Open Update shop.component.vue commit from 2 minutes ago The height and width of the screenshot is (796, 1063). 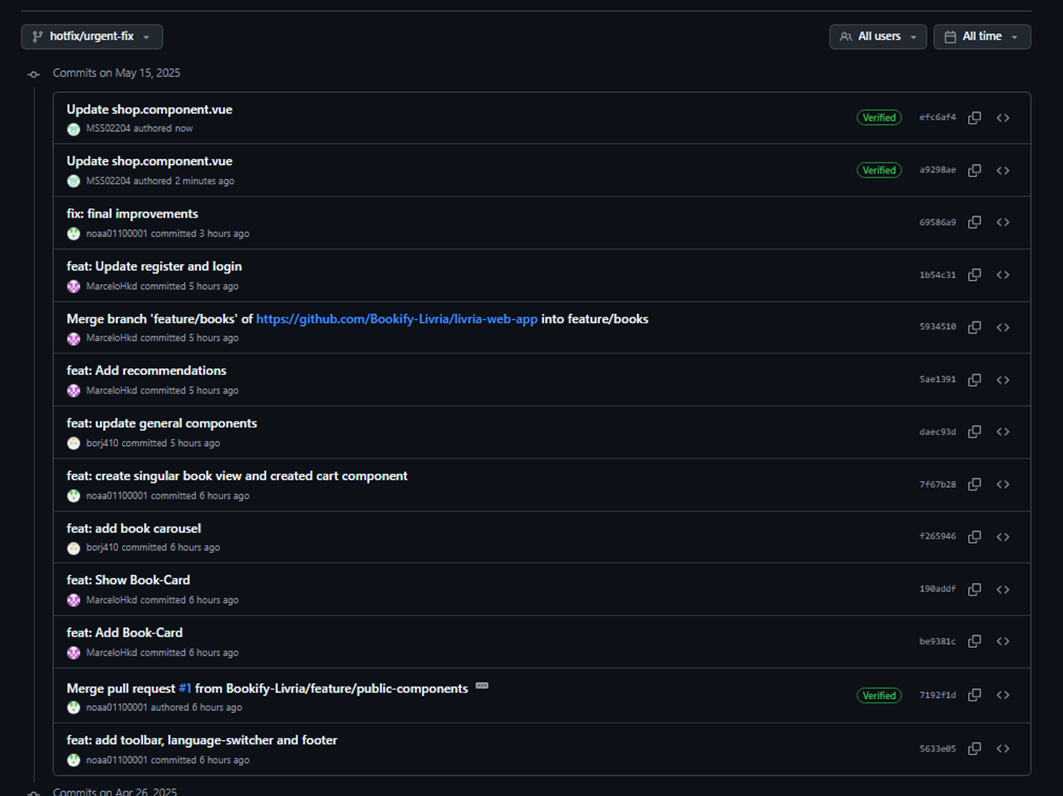[x=149, y=161]
